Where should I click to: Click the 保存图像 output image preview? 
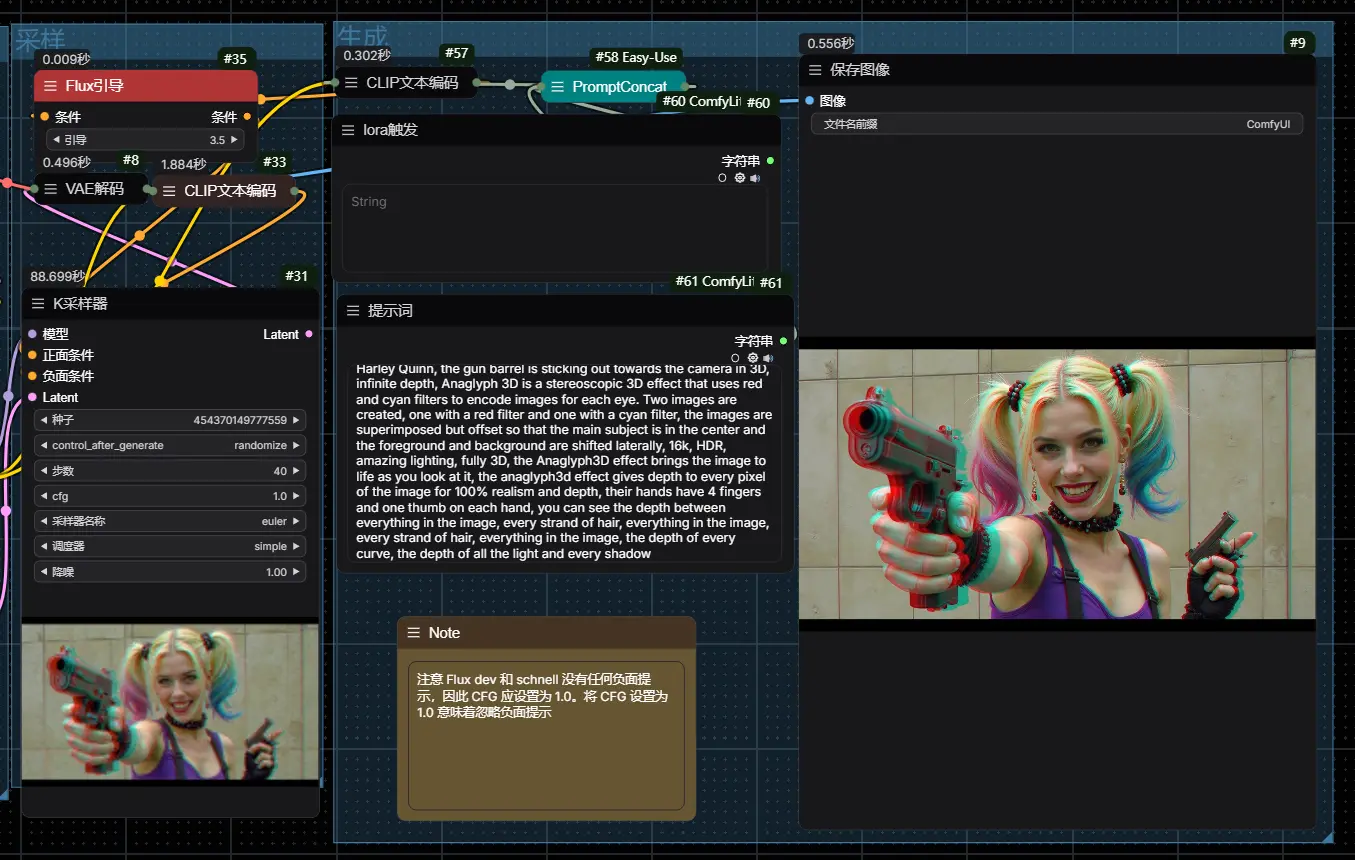1057,484
